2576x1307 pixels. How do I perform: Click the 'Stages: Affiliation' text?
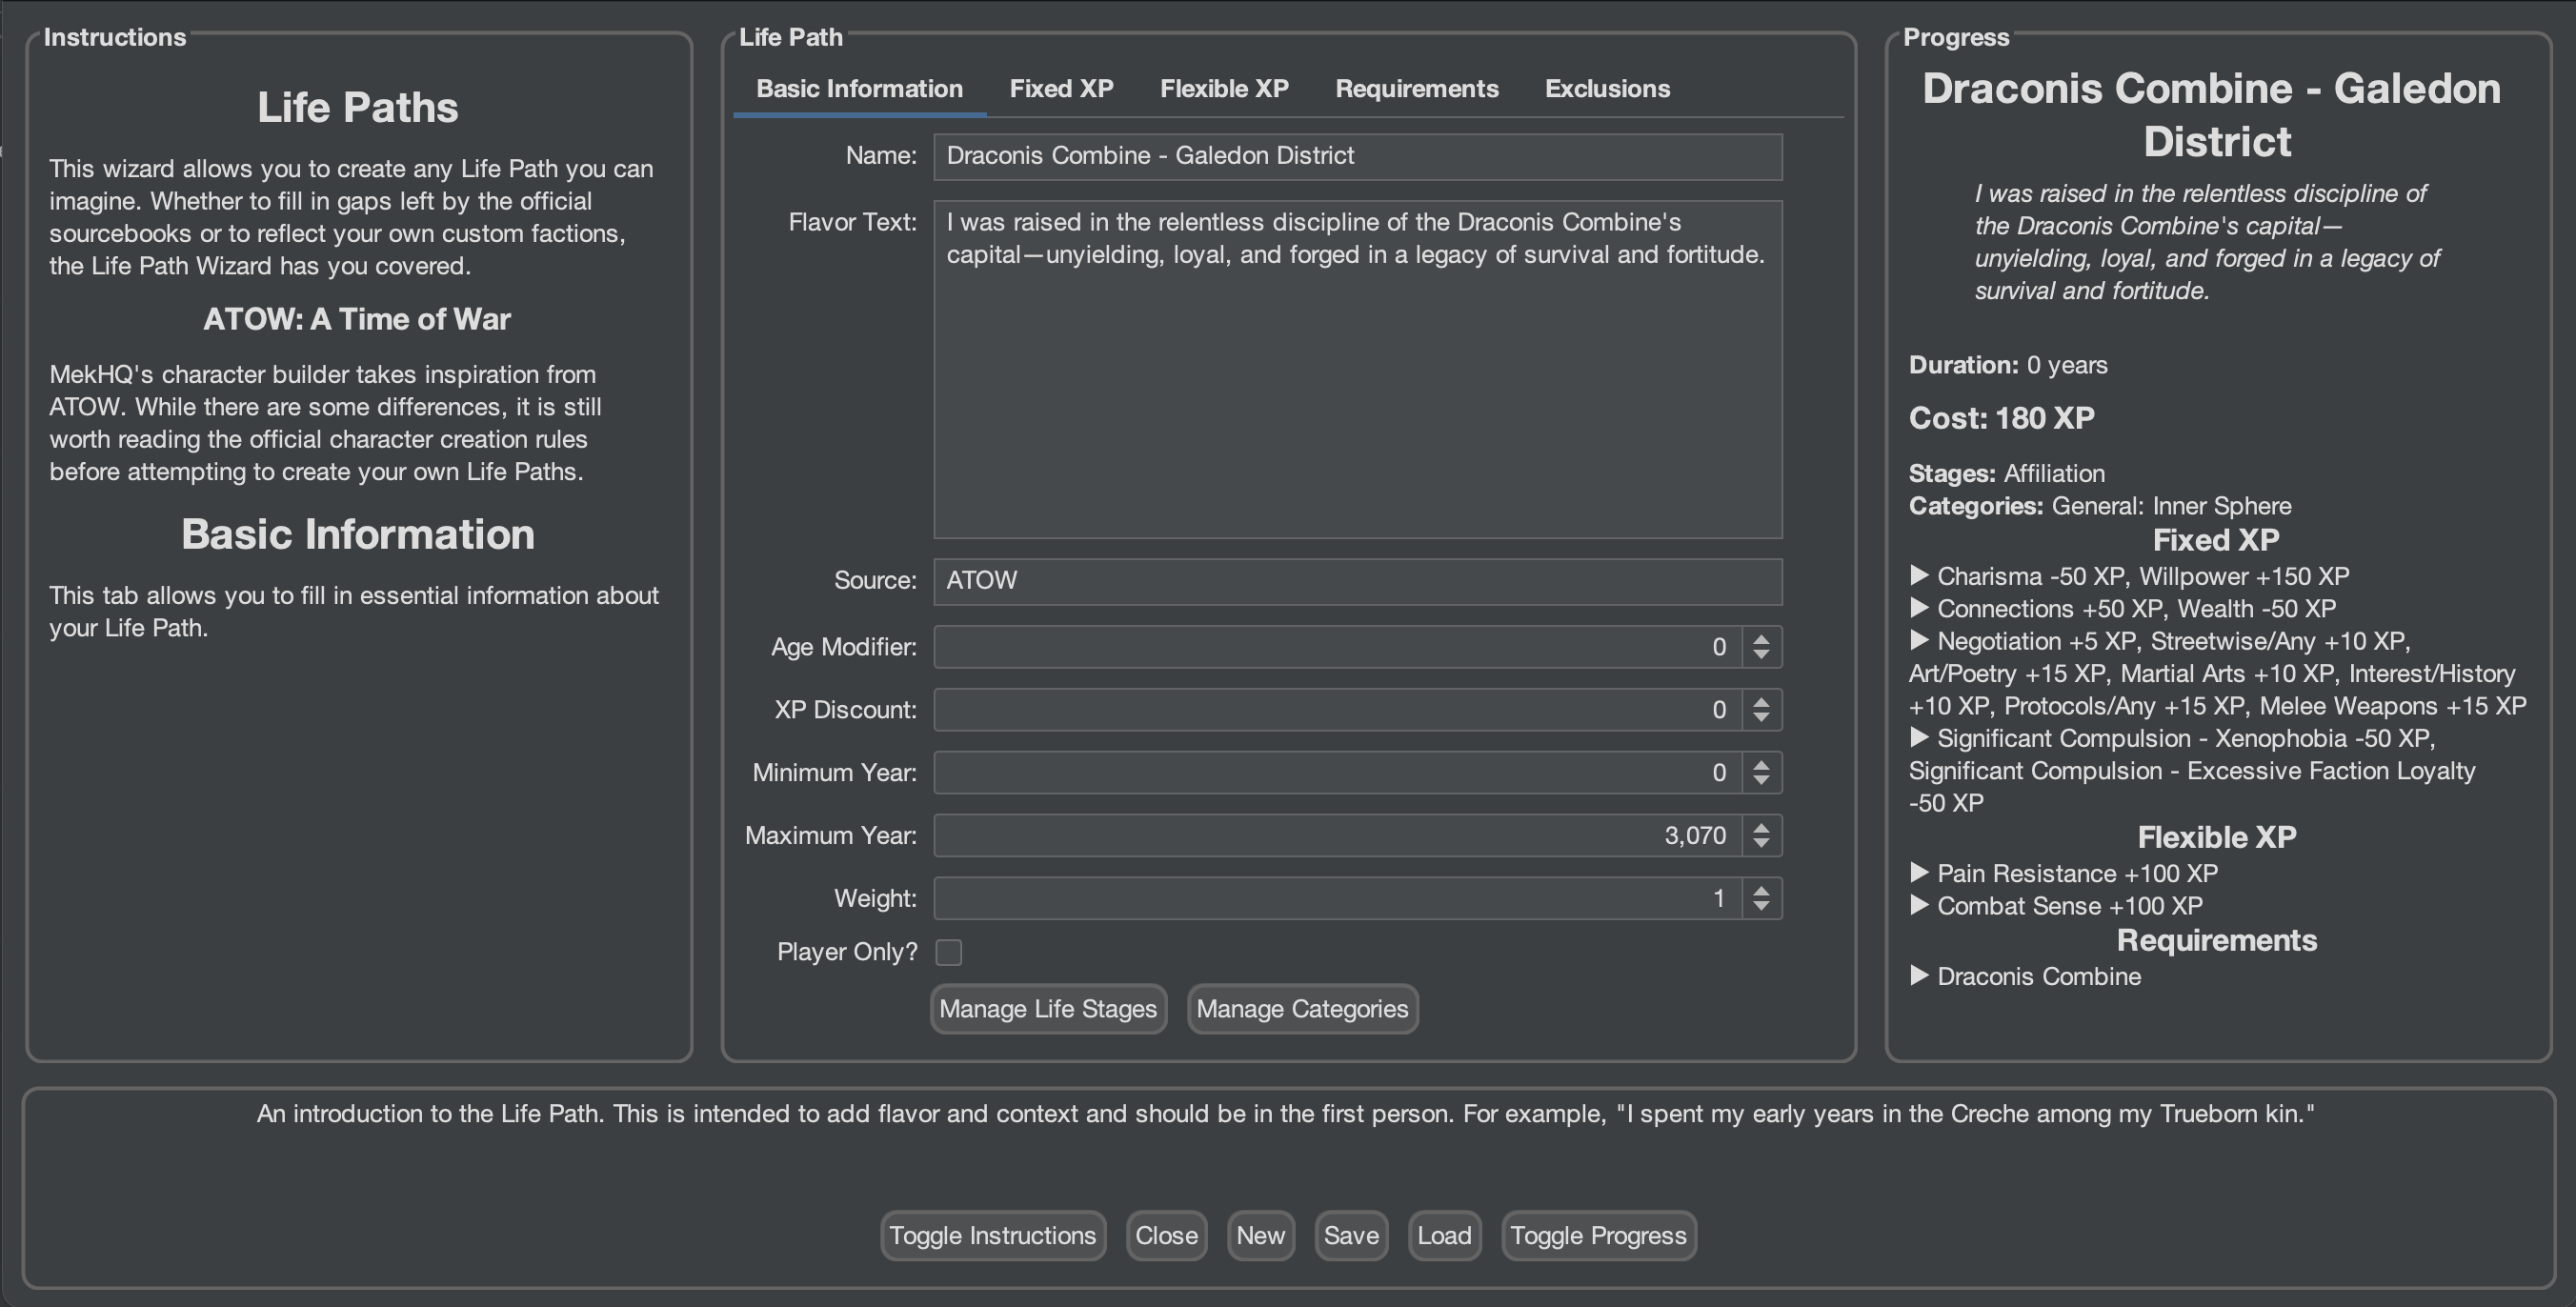tap(2007, 473)
